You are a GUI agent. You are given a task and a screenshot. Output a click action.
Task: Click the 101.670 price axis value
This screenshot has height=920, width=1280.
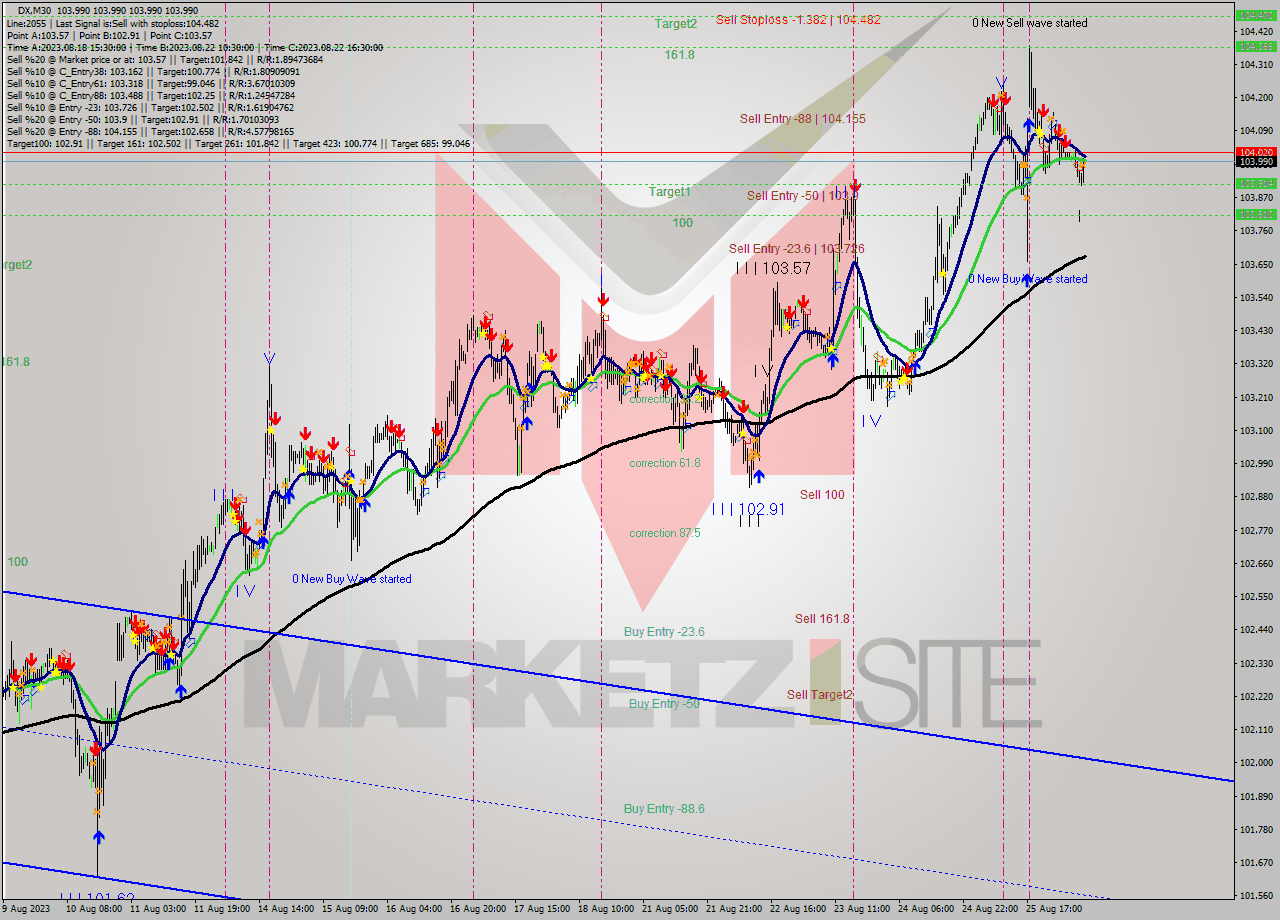1256,862
